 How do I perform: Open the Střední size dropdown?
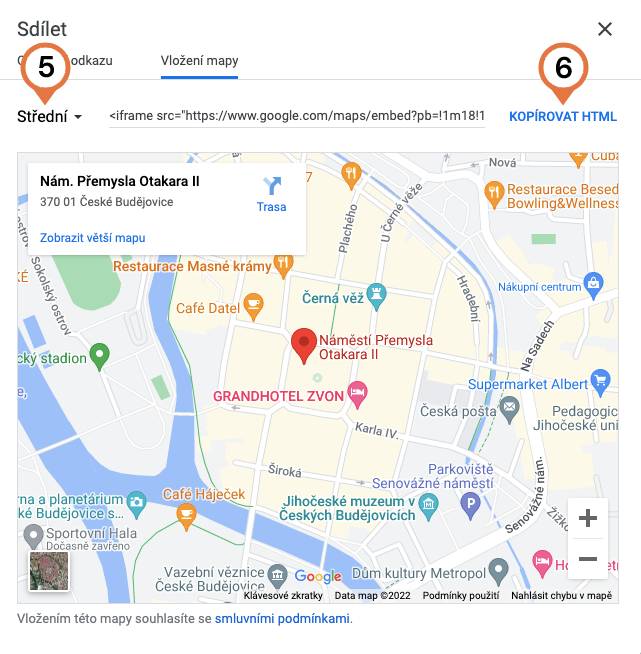pyautogui.click(x=50, y=116)
